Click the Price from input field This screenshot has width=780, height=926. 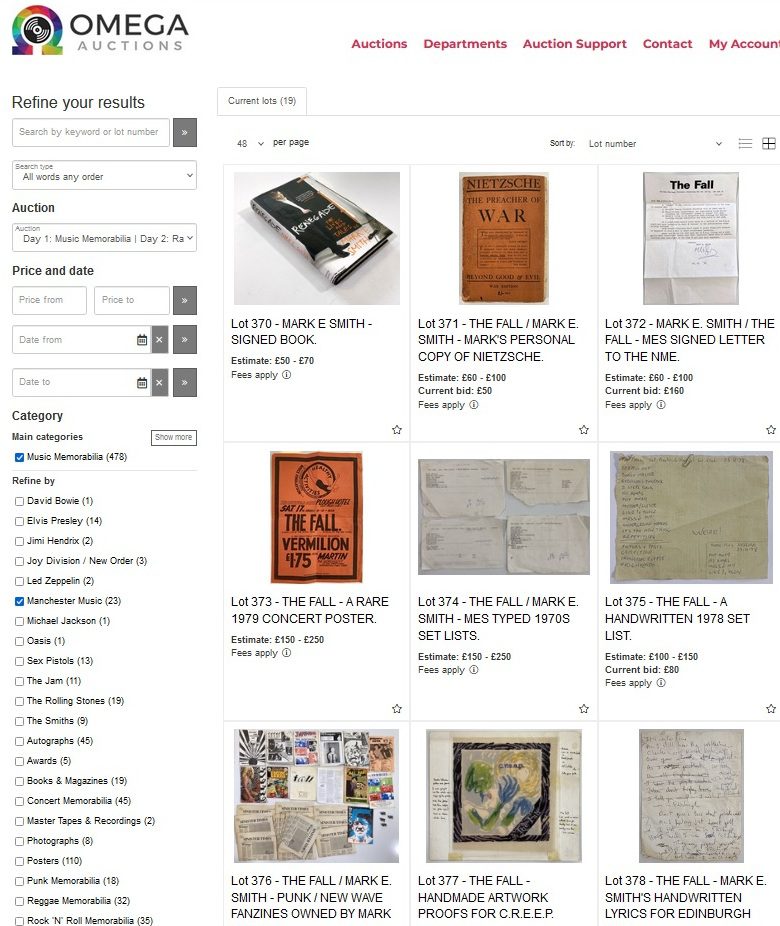(x=50, y=300)
